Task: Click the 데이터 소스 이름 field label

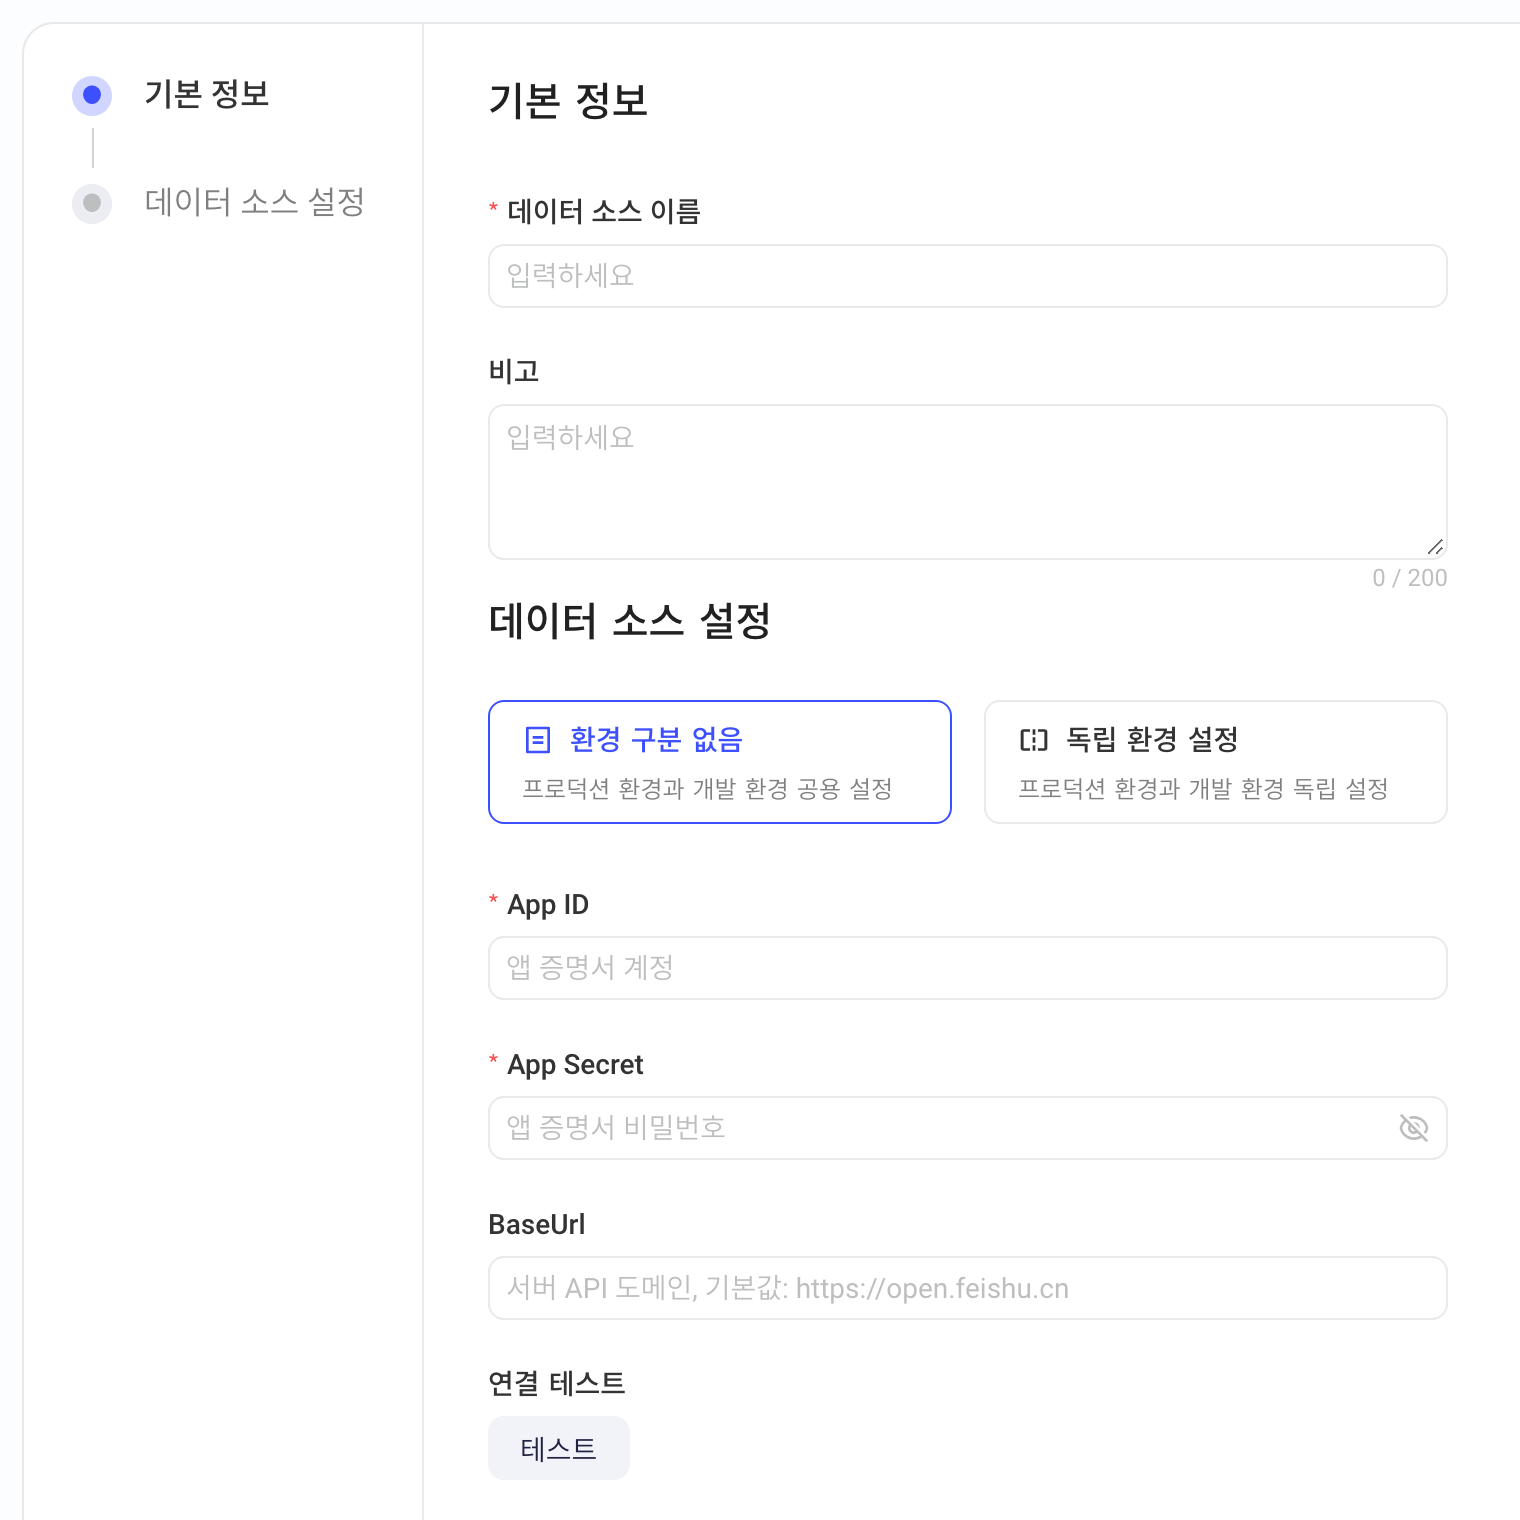Action: click(x=604, y=211)
